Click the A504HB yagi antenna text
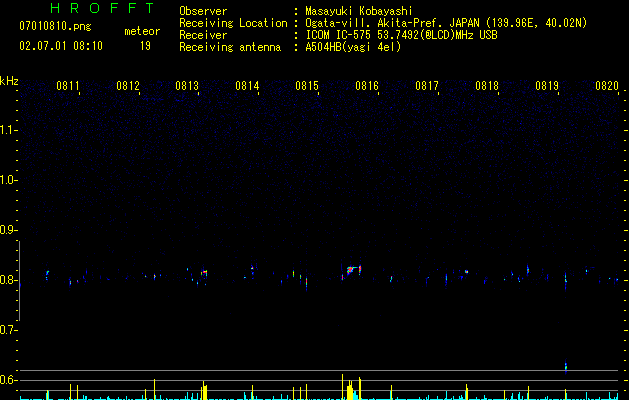The height and width of the screenshot is (400, 629). coord(353,47)
